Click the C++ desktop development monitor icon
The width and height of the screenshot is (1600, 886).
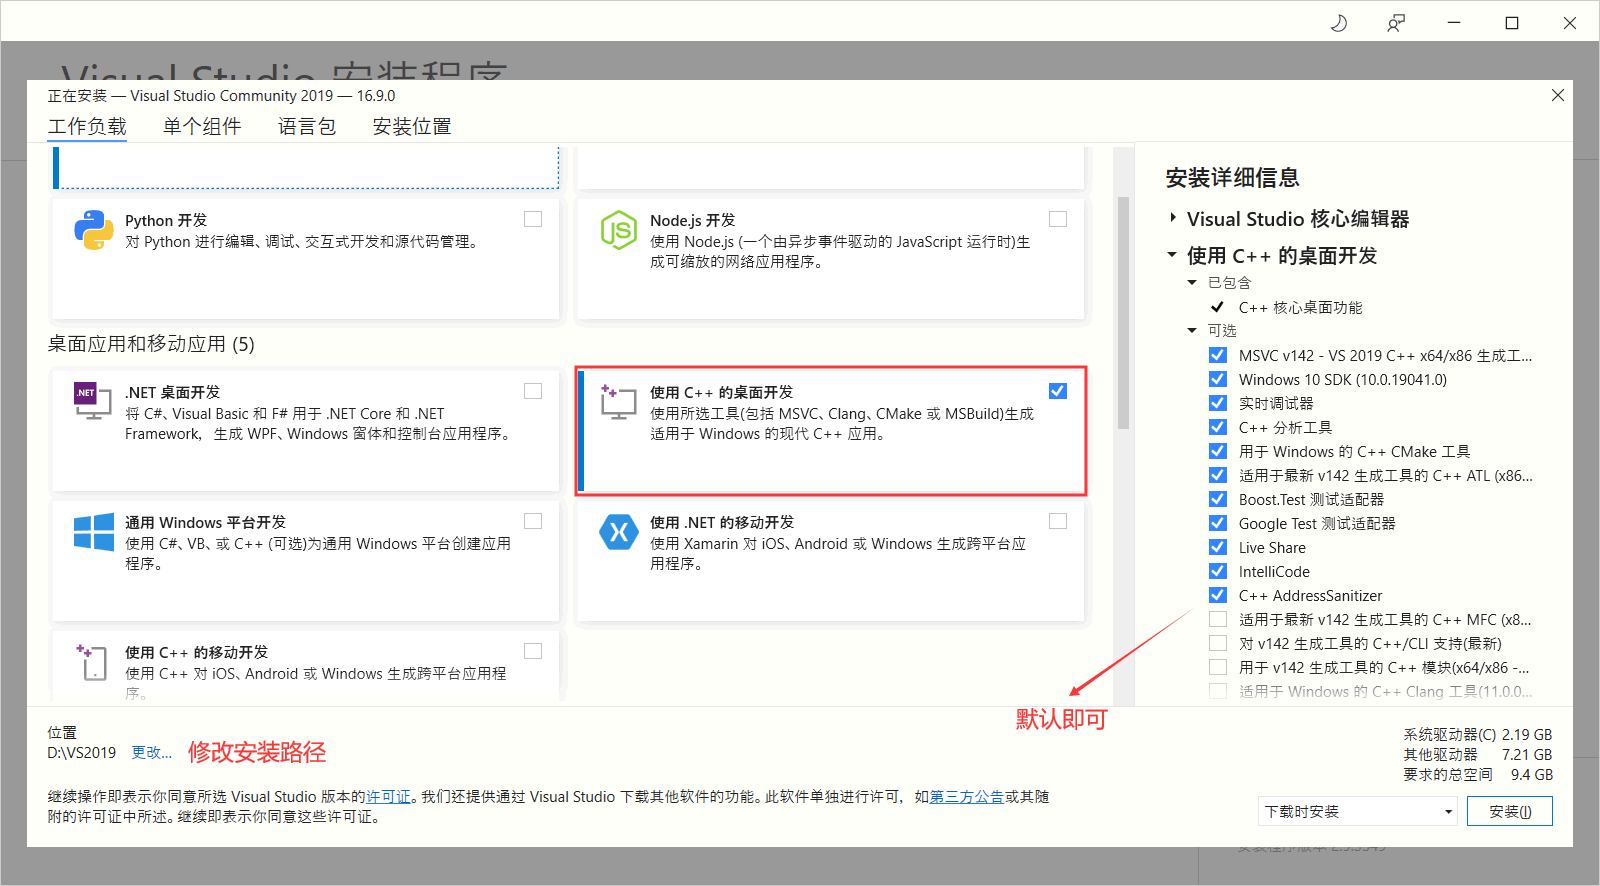point(619,401)
